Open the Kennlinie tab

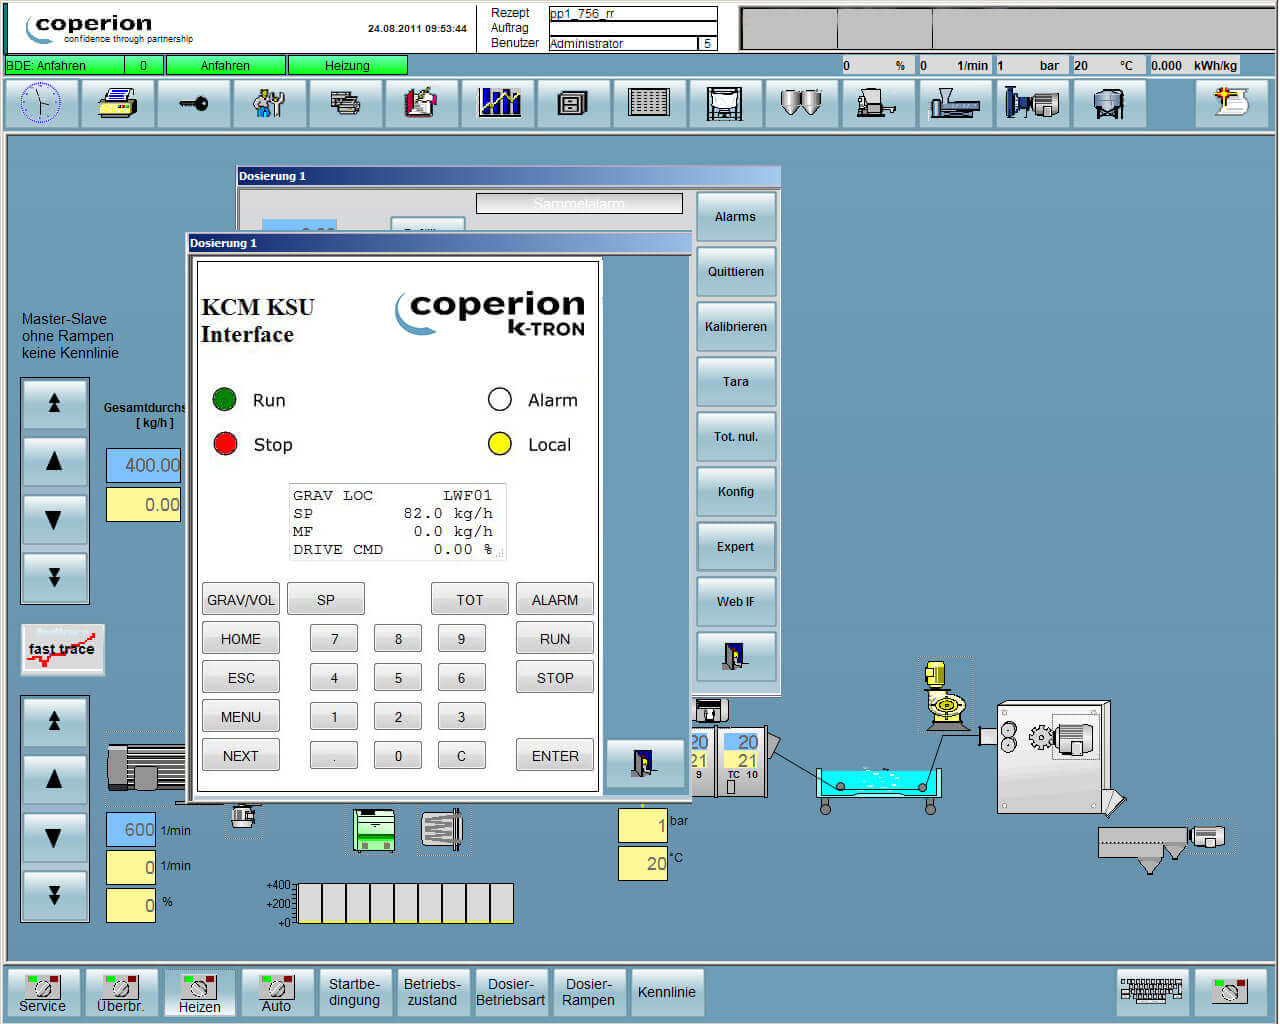pyautogui.click(x=667, y=992)
